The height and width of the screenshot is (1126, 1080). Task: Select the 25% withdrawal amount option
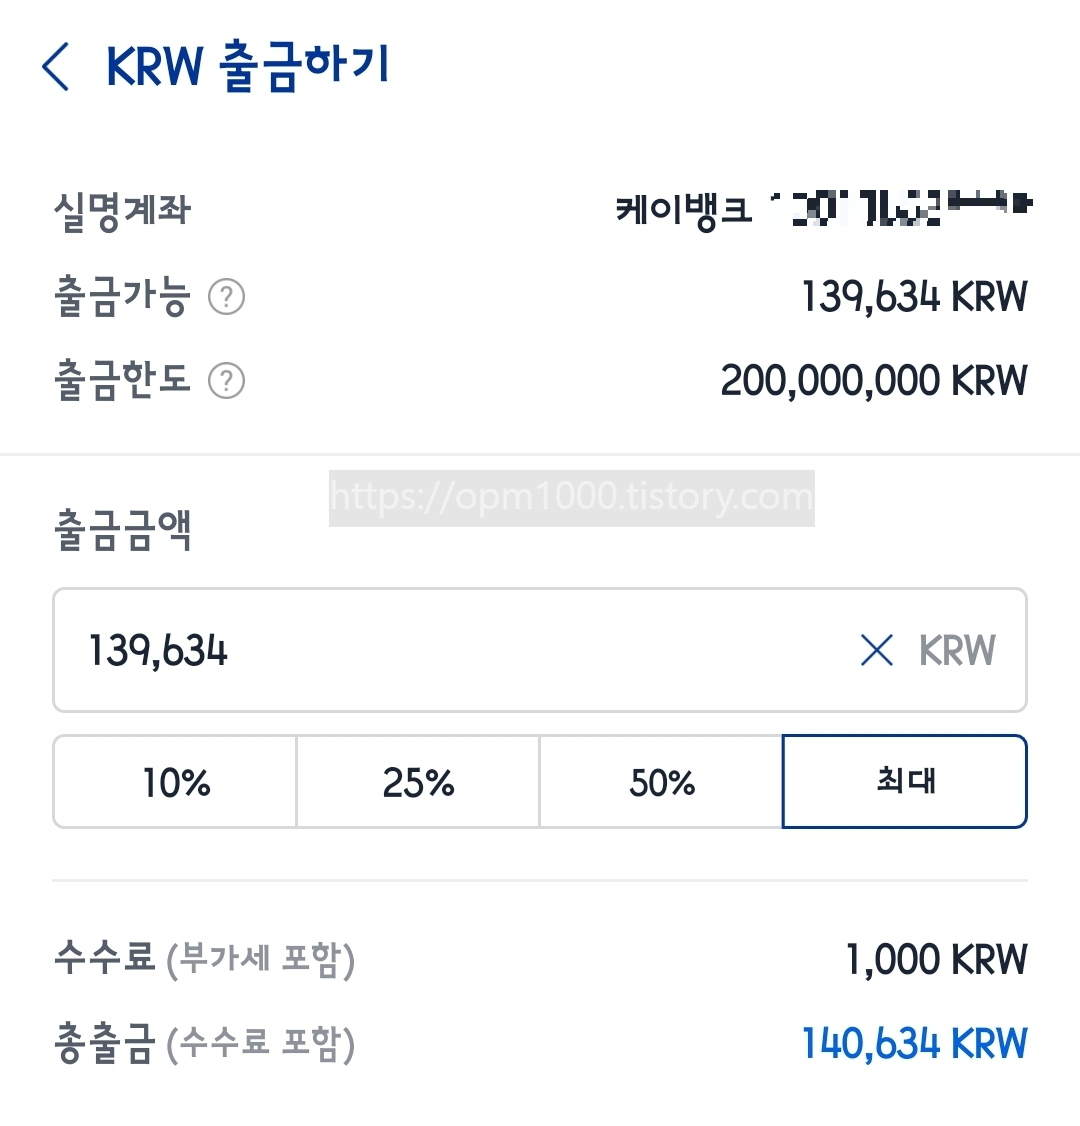click(417, 782)
